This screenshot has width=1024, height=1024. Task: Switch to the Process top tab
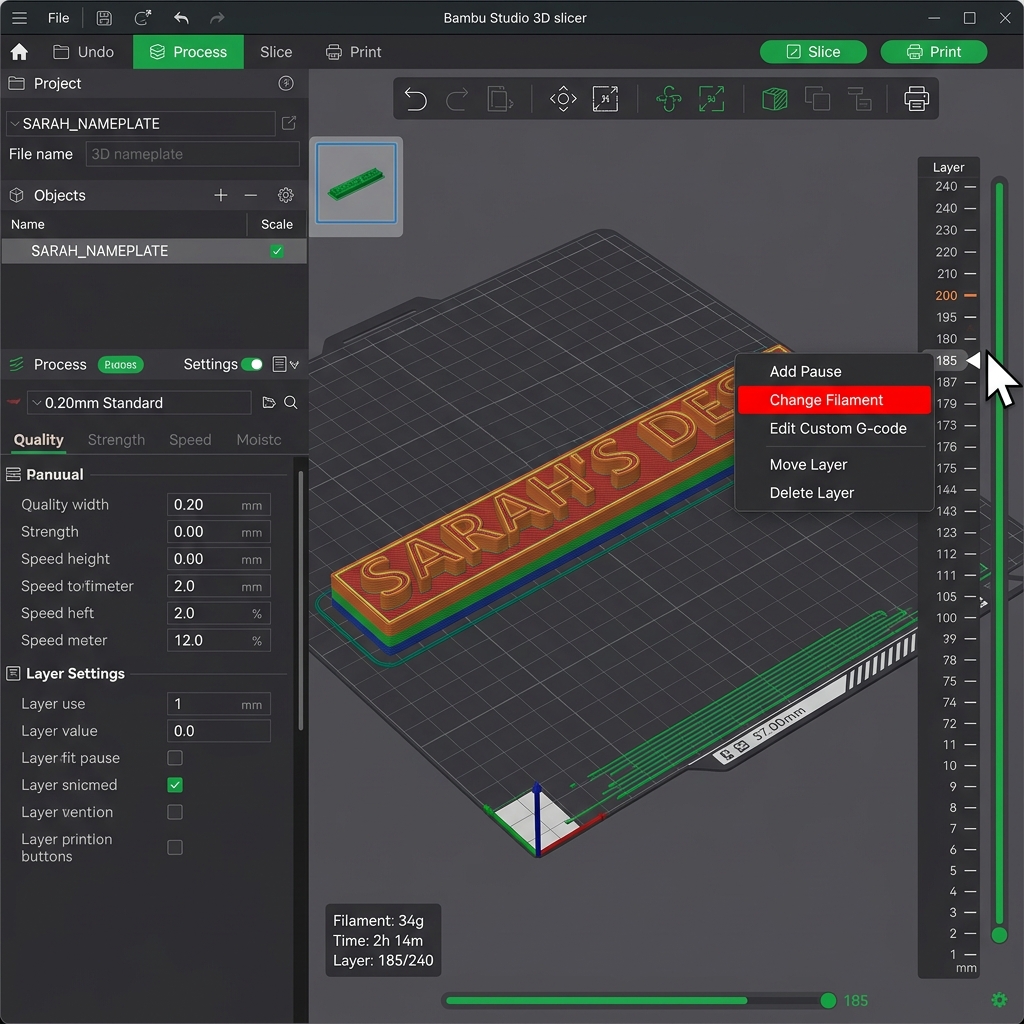pos(188,52)
